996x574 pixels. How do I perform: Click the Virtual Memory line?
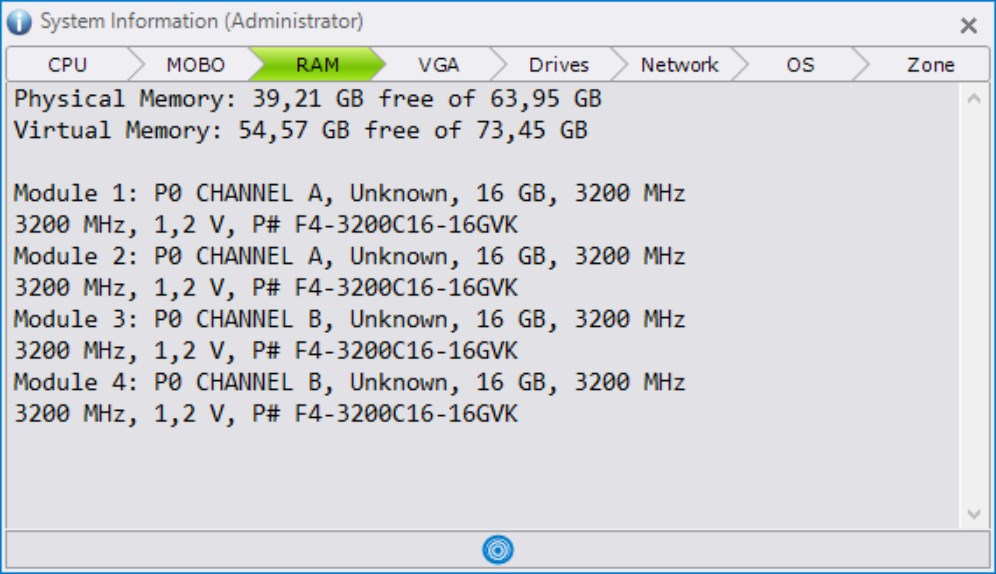point(300,130)
